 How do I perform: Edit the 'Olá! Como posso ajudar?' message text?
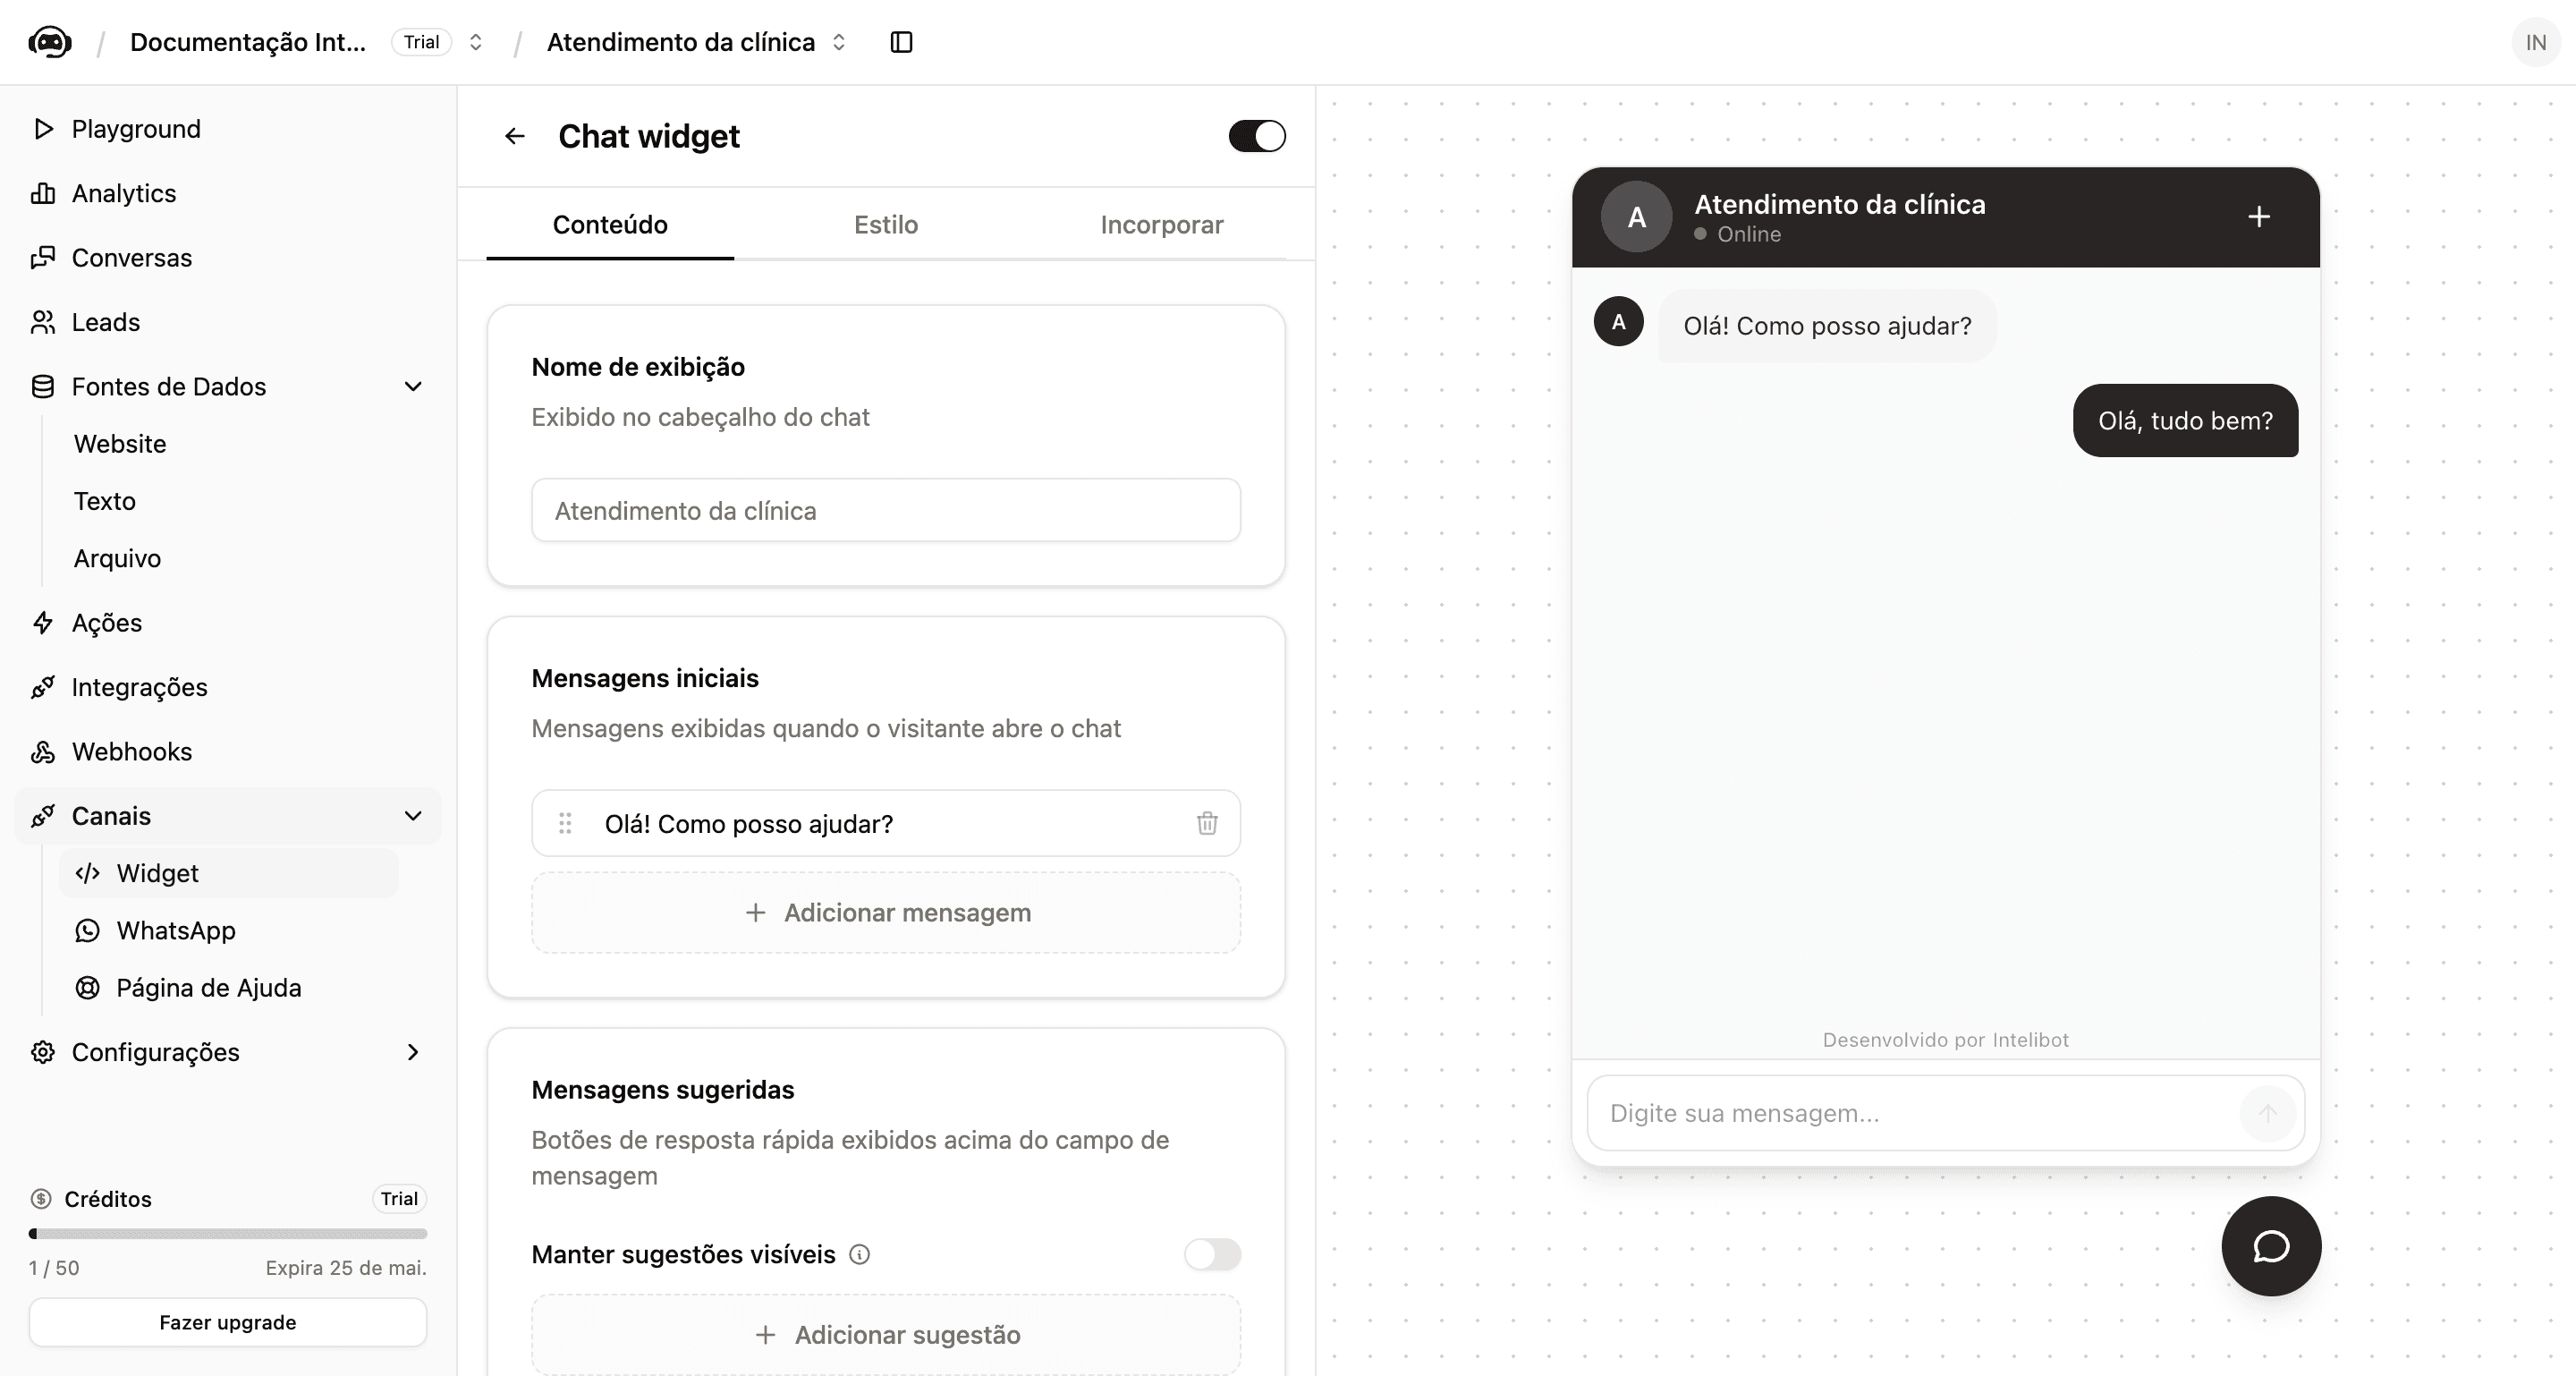tap(748, 824)
